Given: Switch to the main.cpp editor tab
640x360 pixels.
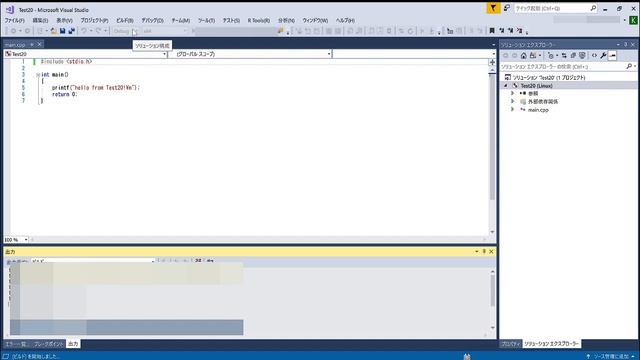Looking at the screenshot, I should [x=15, y=44].
